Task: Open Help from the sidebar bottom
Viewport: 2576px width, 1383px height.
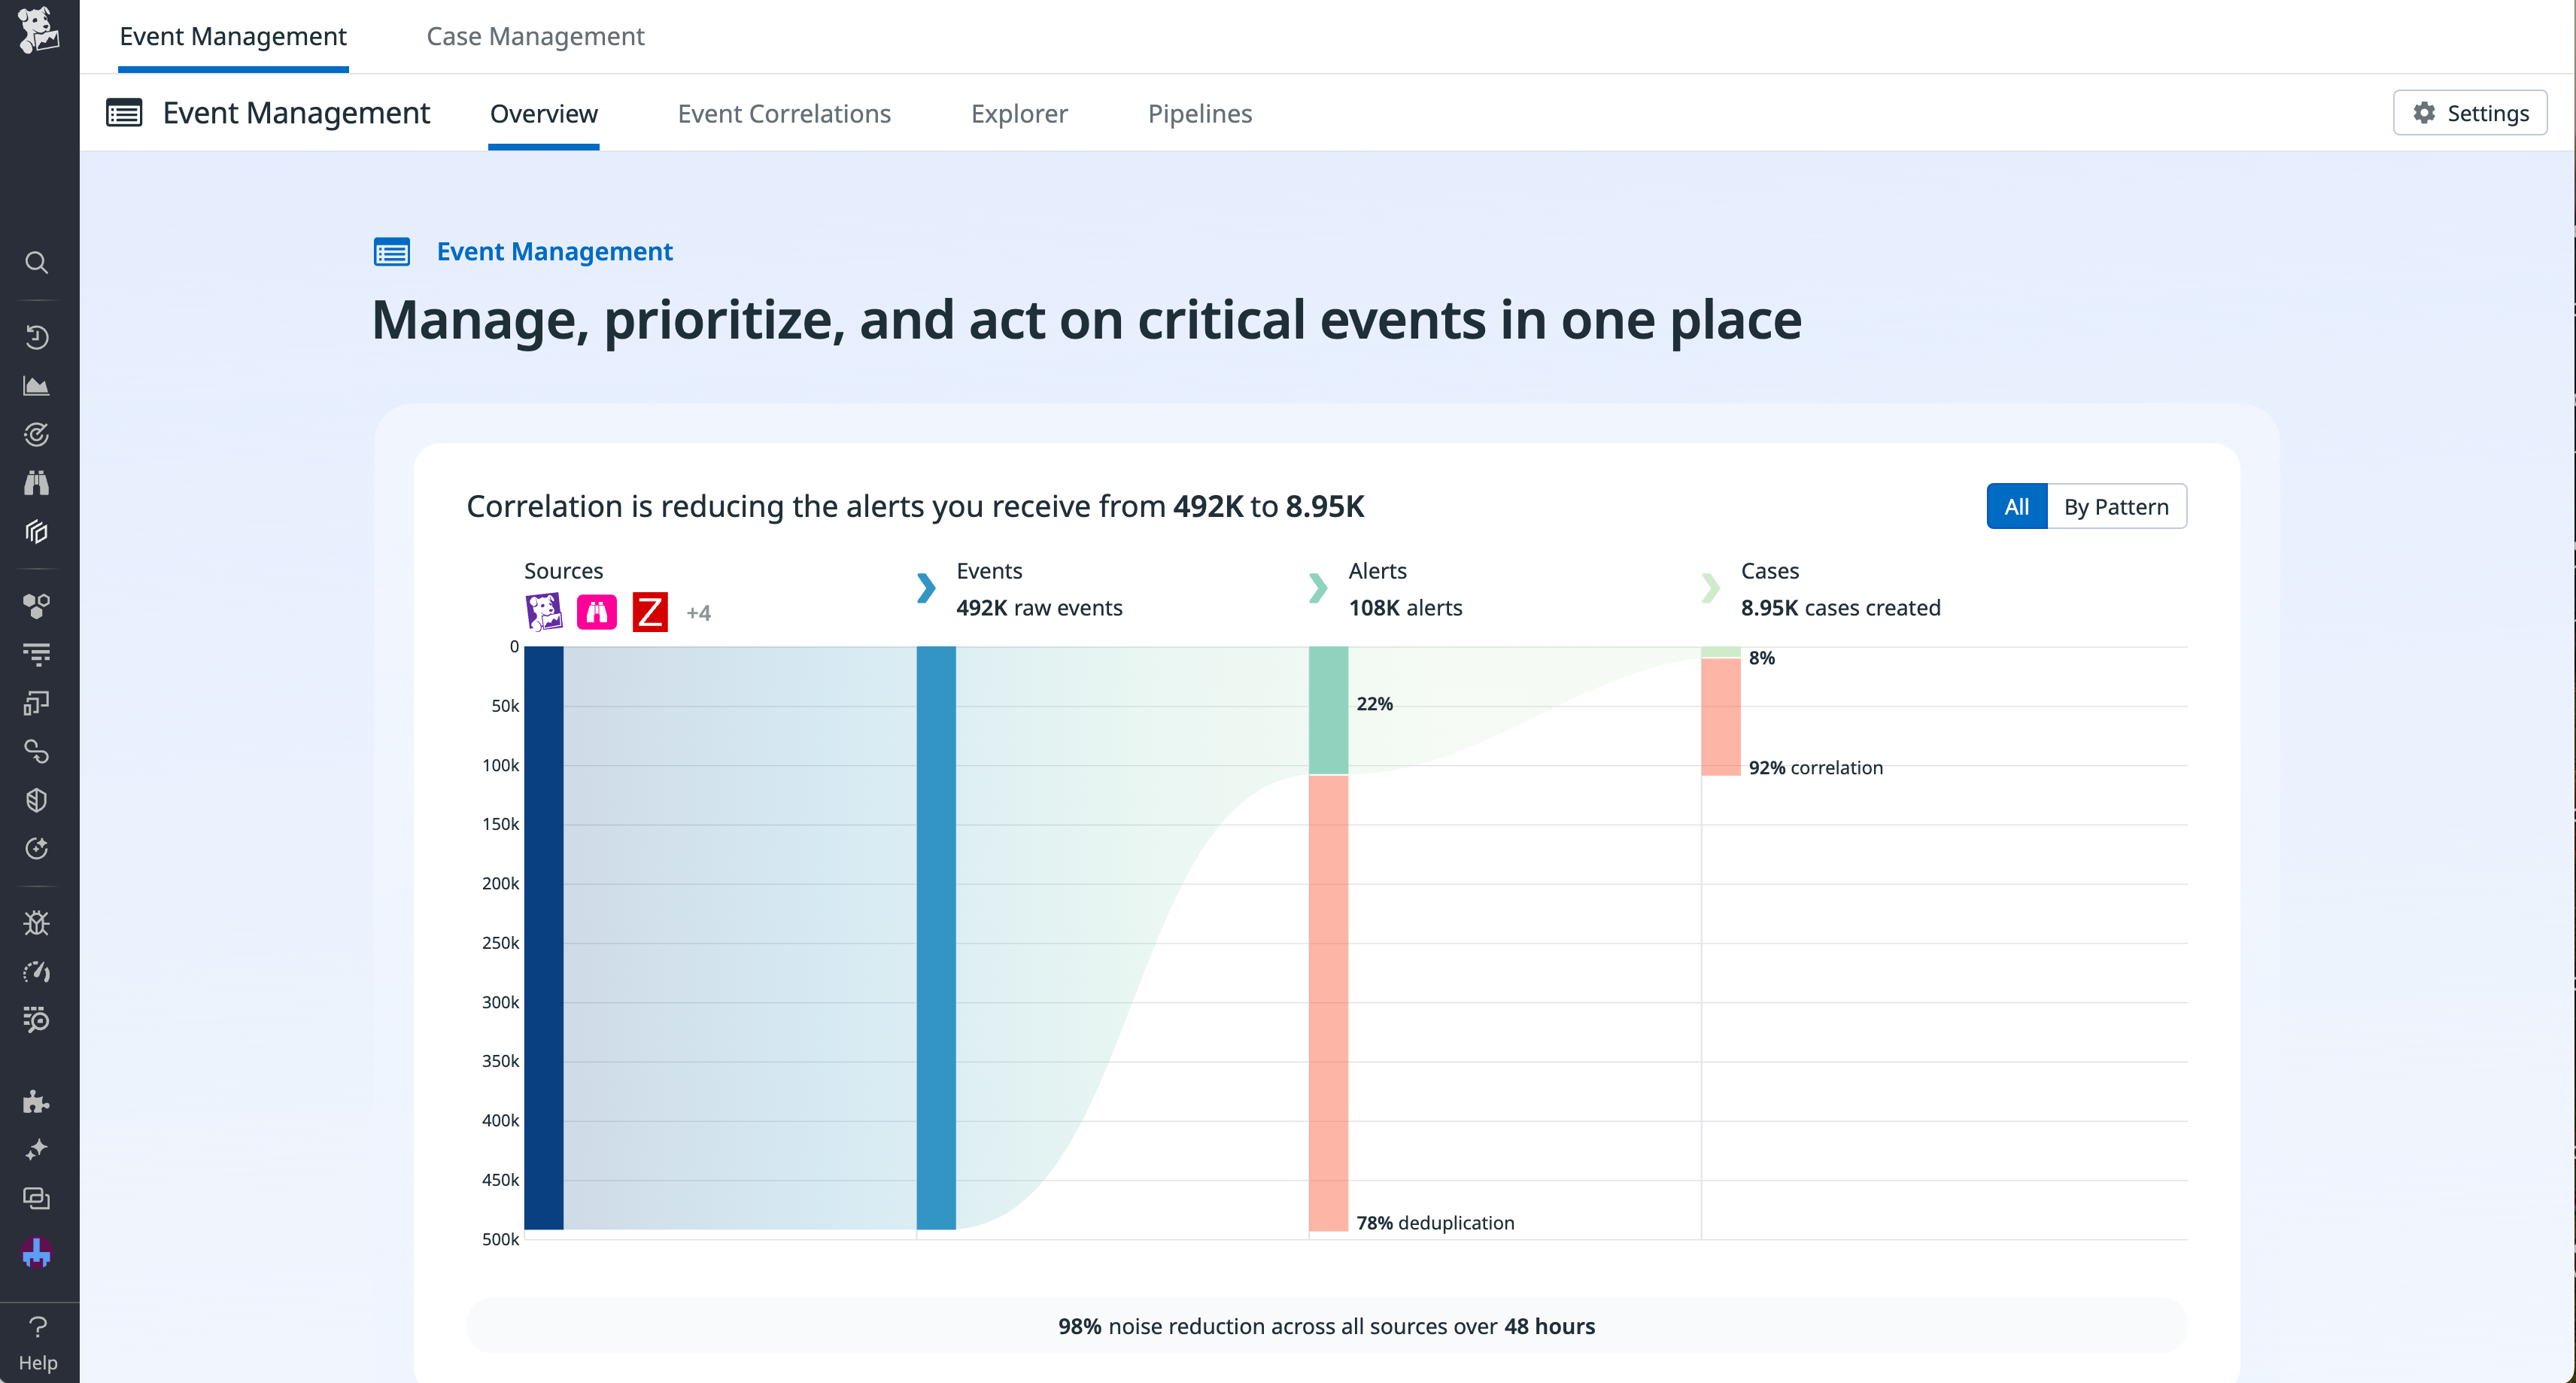Action: (38, 1340)
